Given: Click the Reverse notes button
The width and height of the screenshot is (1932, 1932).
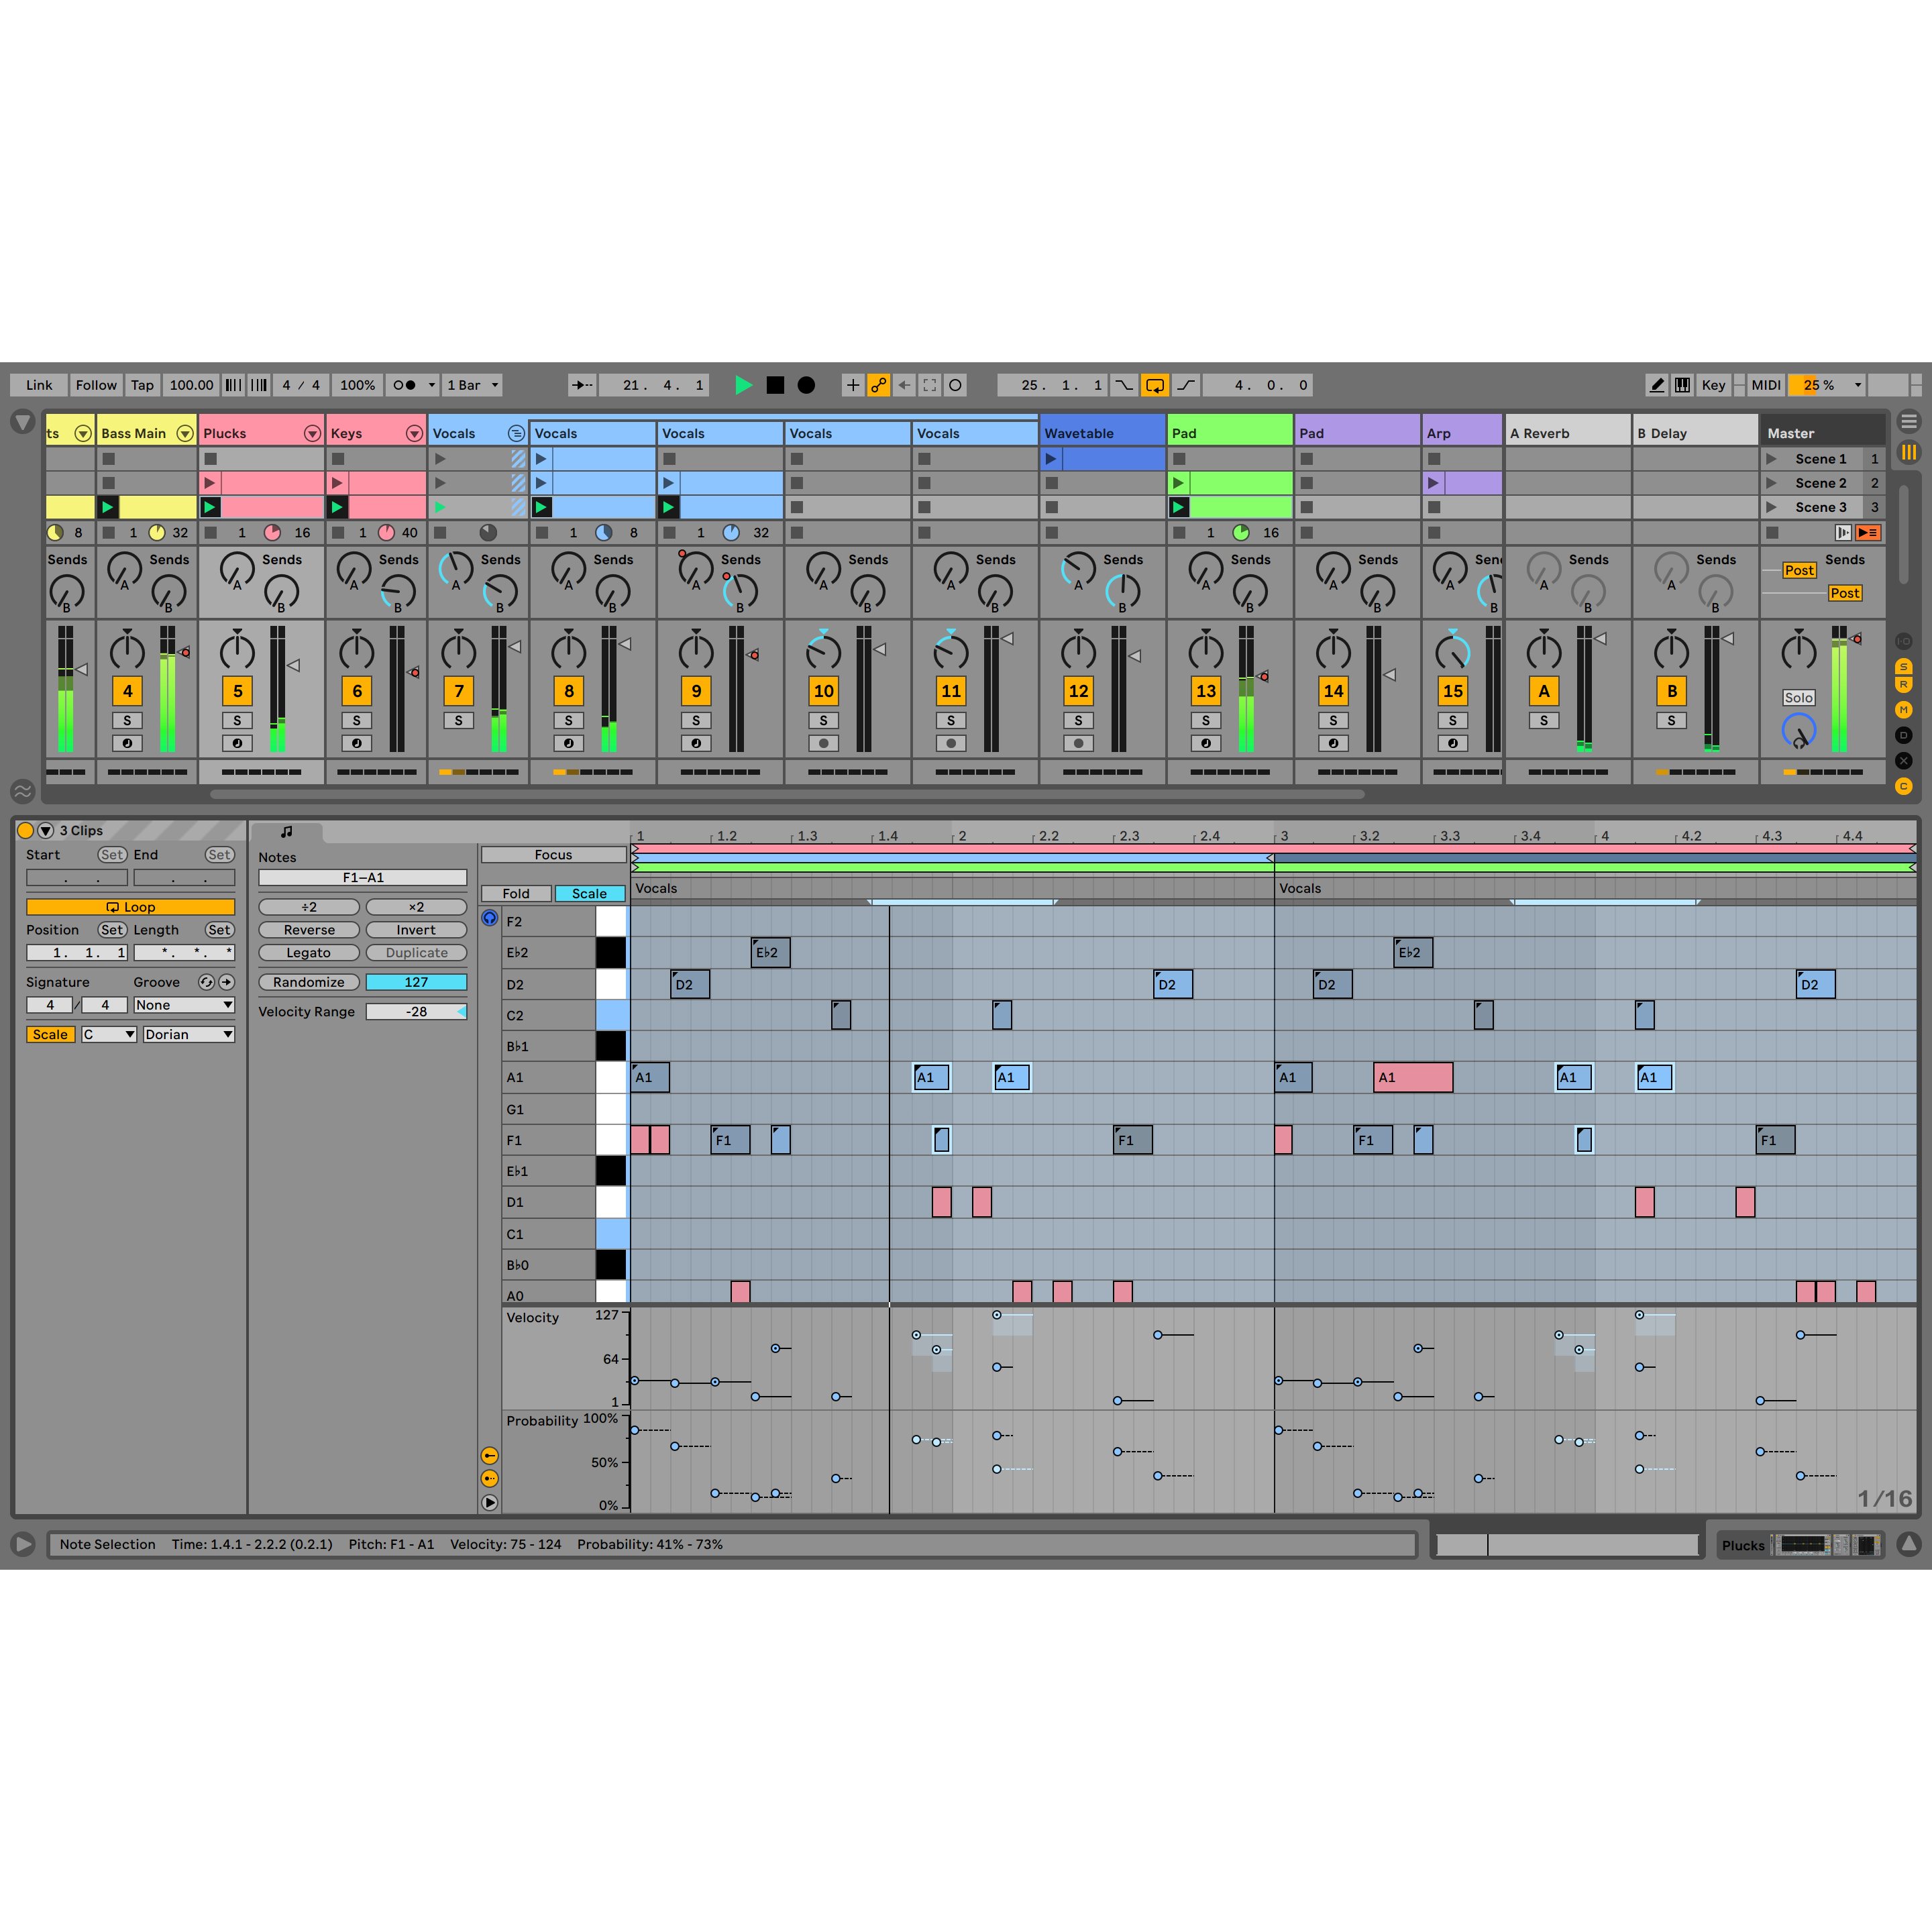Looking at the screenshot, I should coord(309,930).
